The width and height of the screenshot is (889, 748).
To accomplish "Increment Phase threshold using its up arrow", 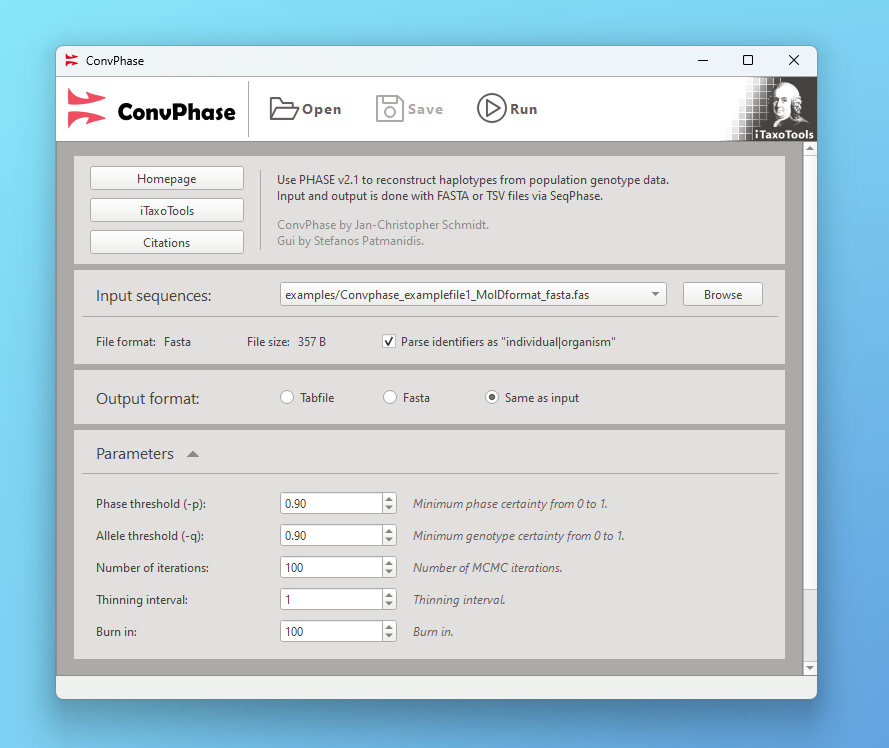I will point(388,497).
